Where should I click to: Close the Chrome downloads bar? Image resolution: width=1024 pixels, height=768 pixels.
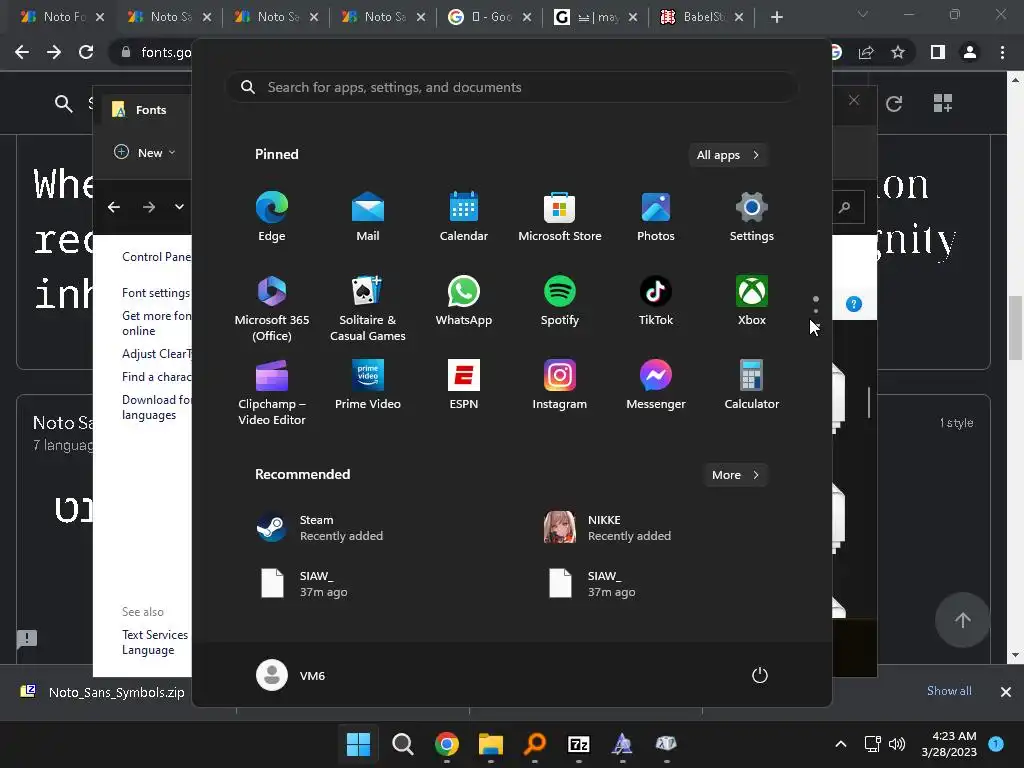click(x=1006, y=692)
